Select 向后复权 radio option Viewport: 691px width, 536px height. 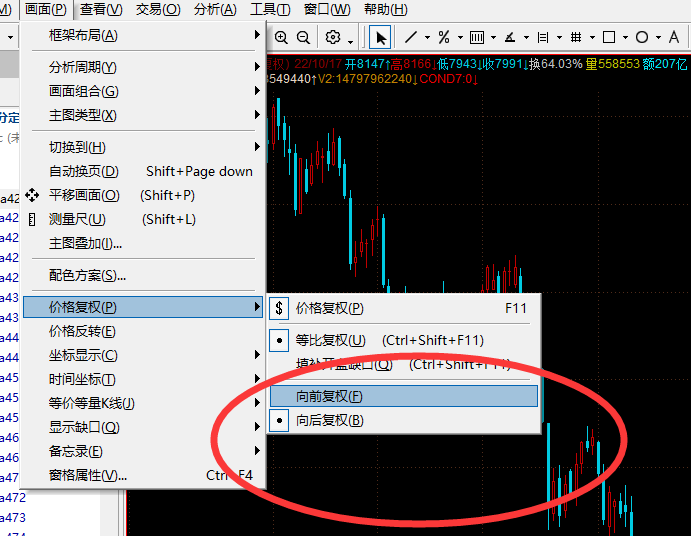coord(403,421)
